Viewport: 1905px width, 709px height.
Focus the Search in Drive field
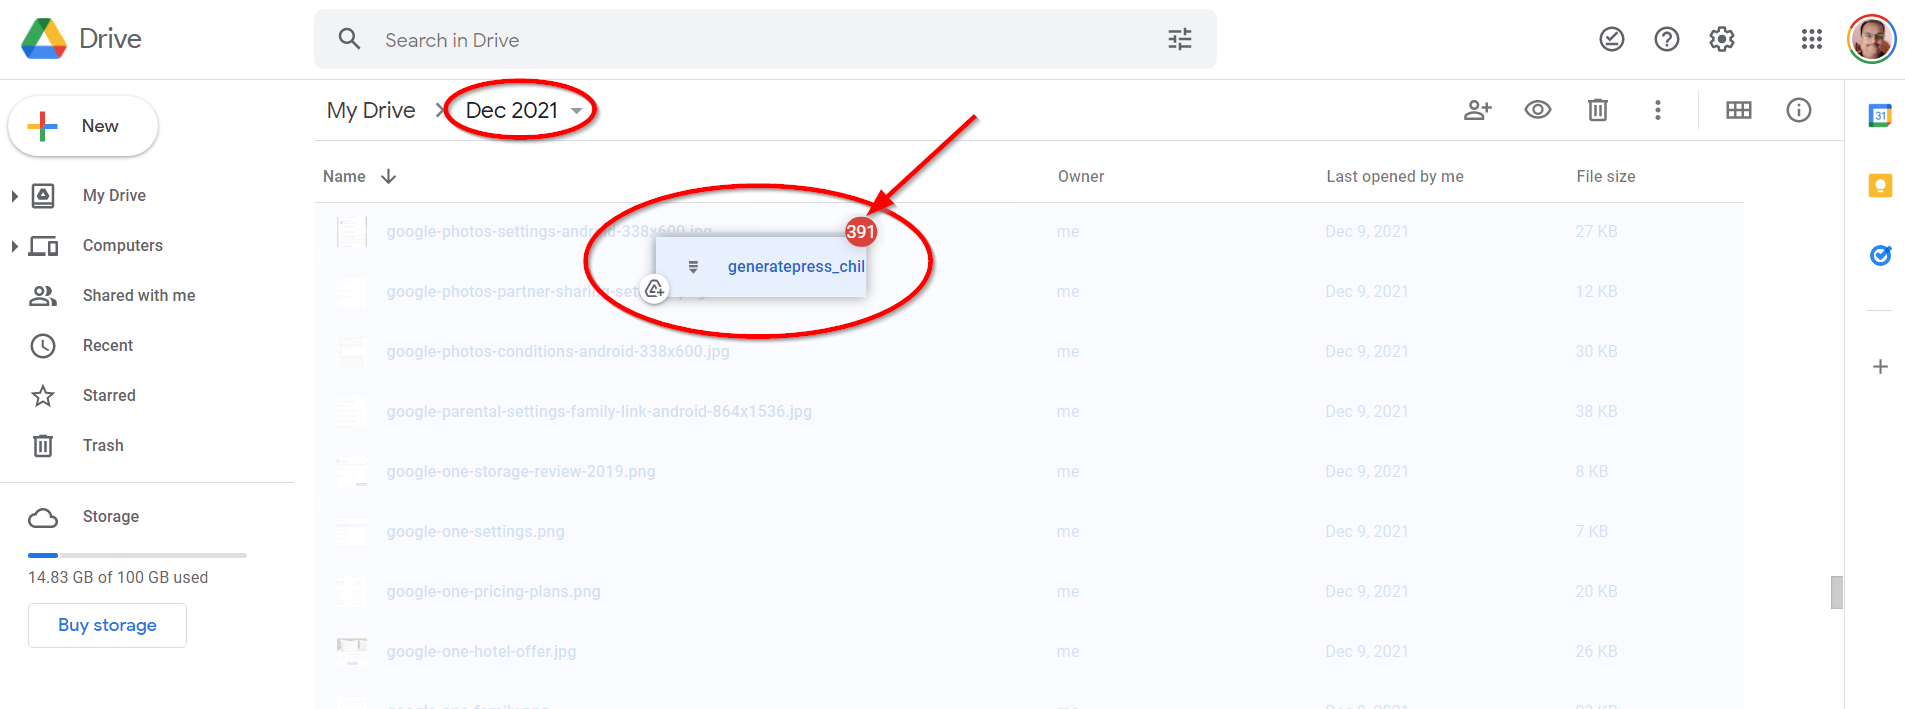point(765,39)
